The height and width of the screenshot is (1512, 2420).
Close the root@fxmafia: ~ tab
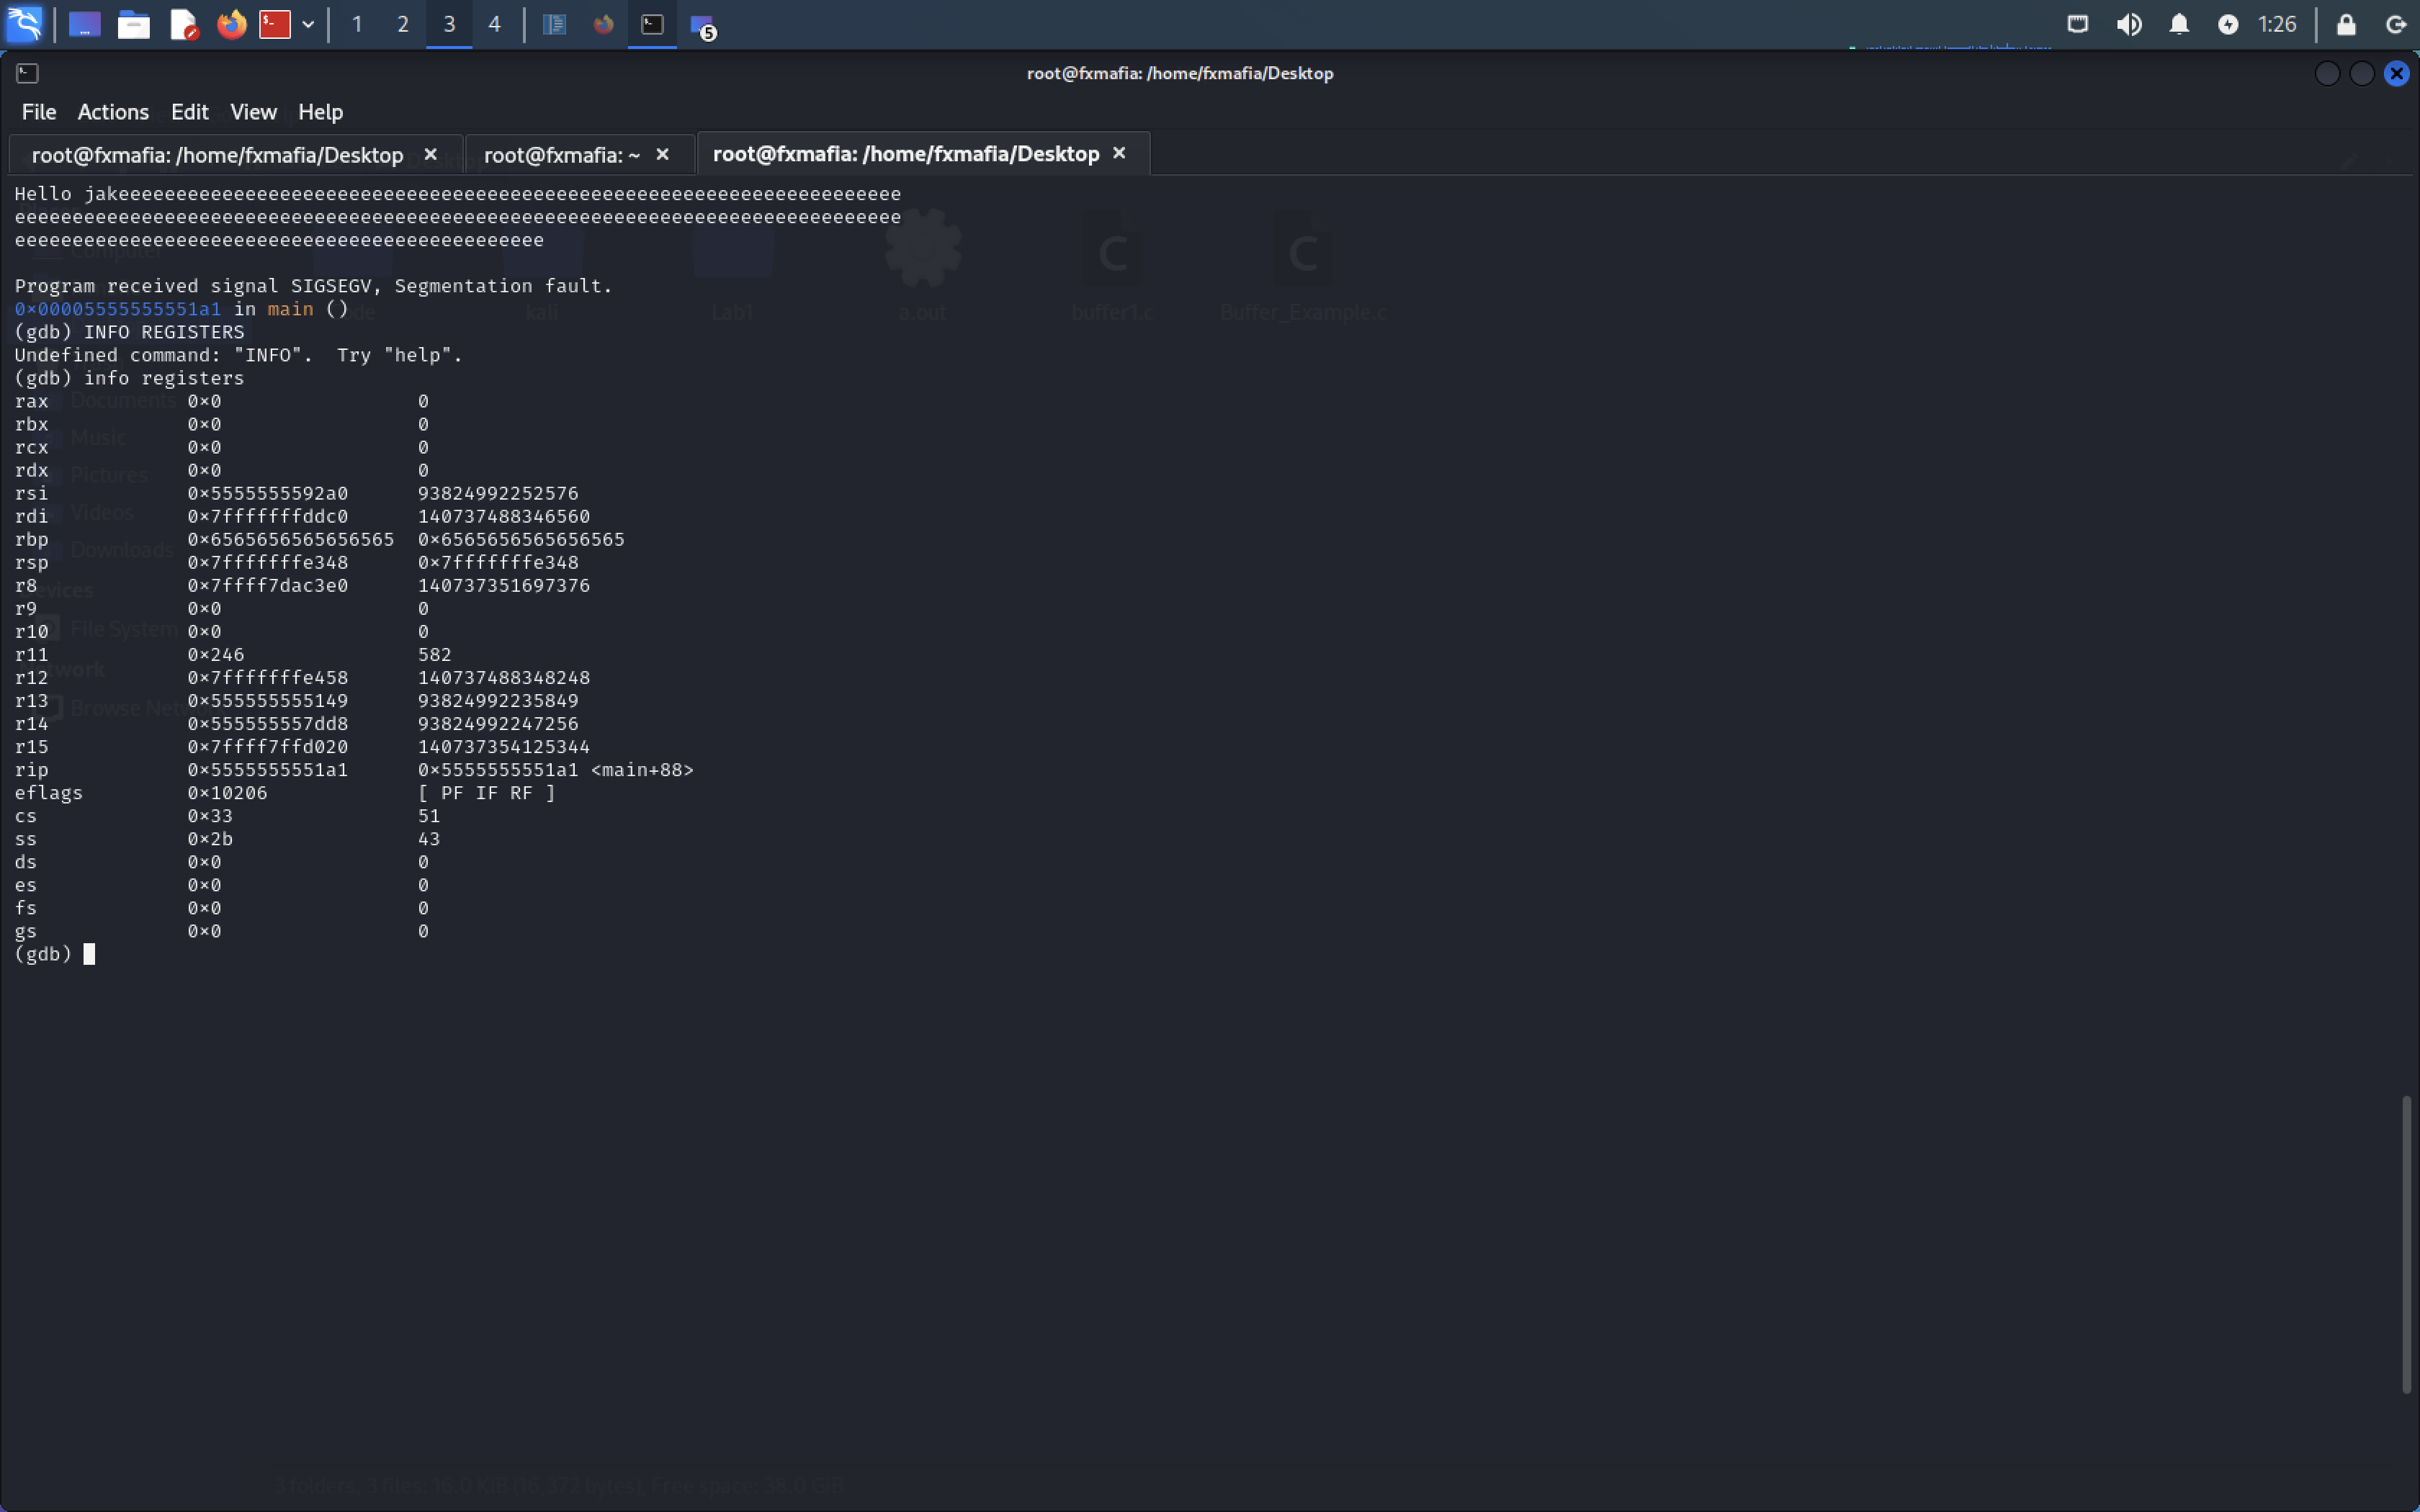pos(662,154)
